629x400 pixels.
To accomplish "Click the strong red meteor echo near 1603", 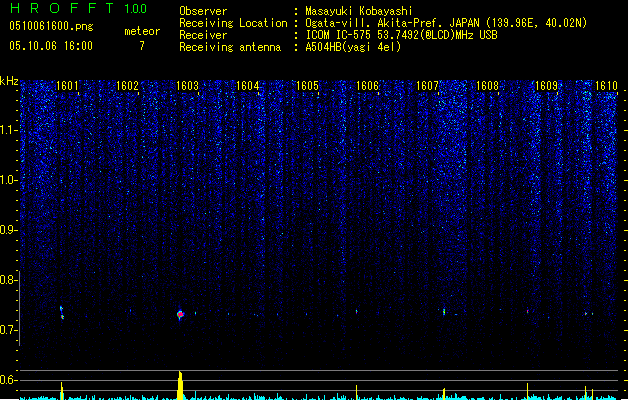I will pyautogui.click(x=181, y=315).
